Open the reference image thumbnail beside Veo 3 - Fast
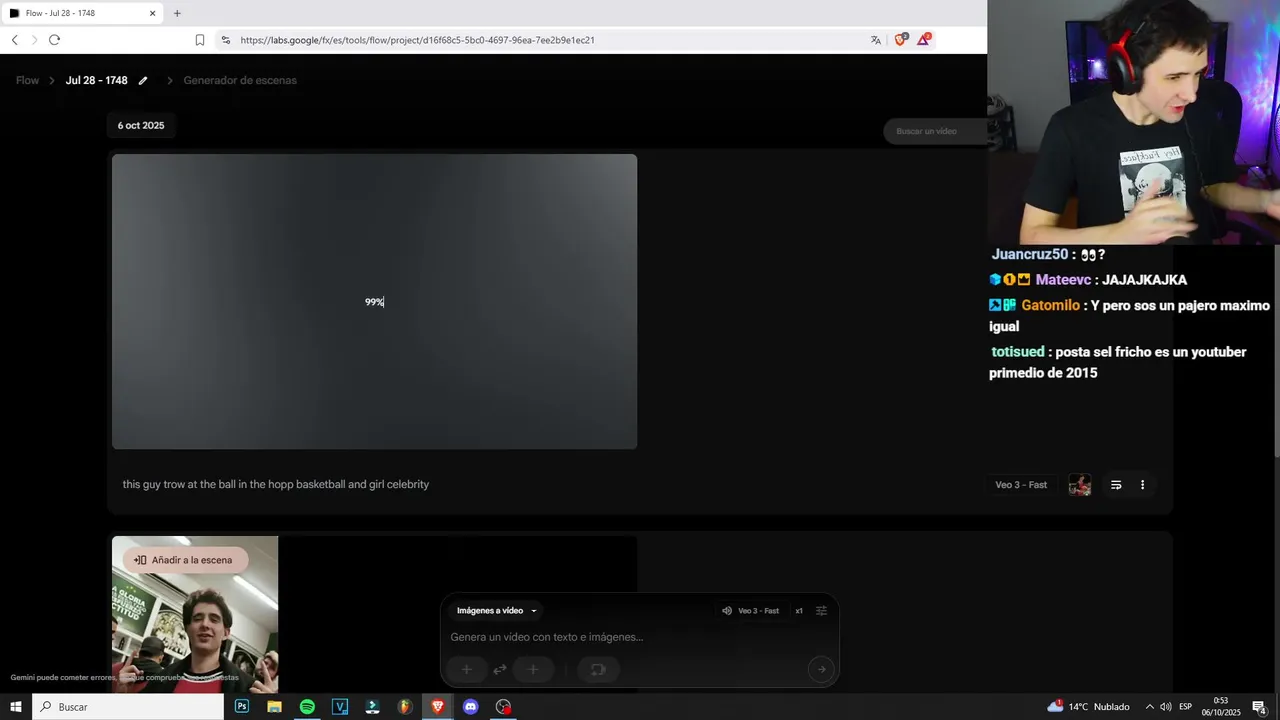This screenshot has width=1280, height=720. (1080, 485)
